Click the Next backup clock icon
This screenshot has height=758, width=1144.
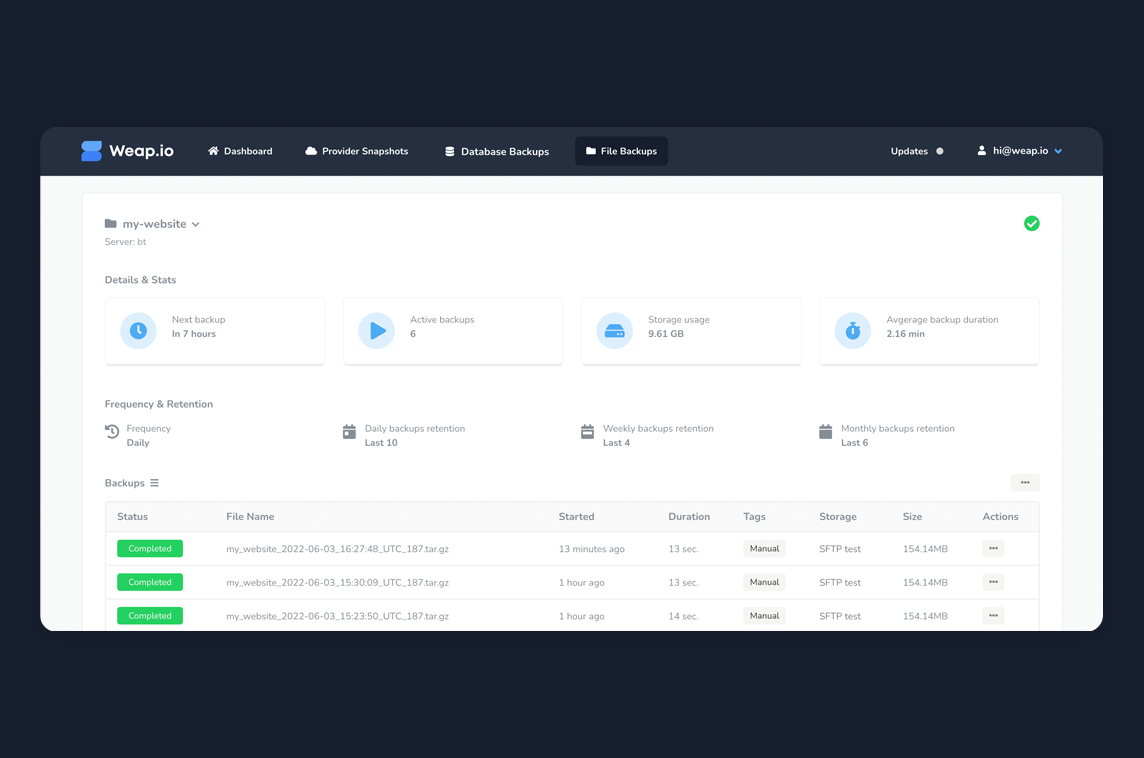(138, 330)
